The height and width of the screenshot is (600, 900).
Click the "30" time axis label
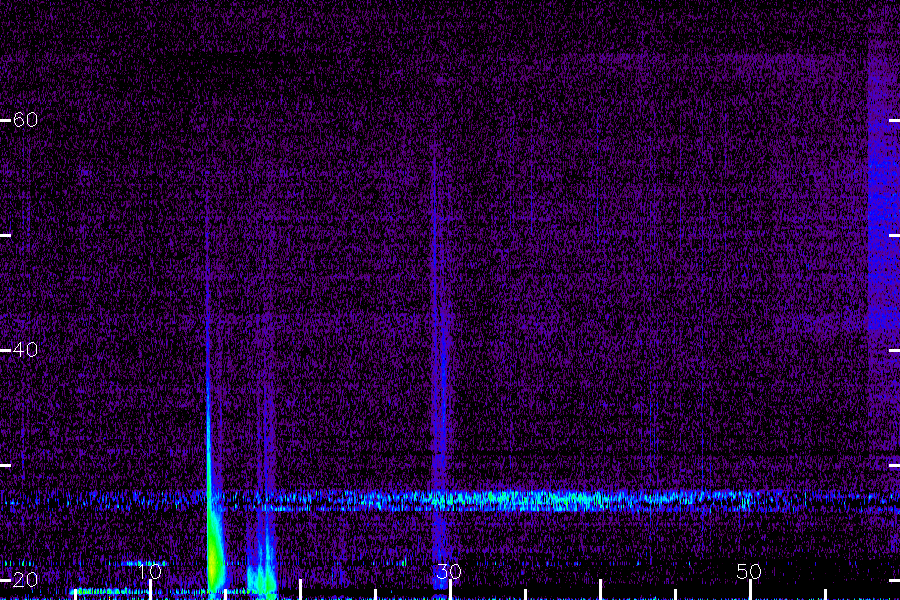point(449,571)
